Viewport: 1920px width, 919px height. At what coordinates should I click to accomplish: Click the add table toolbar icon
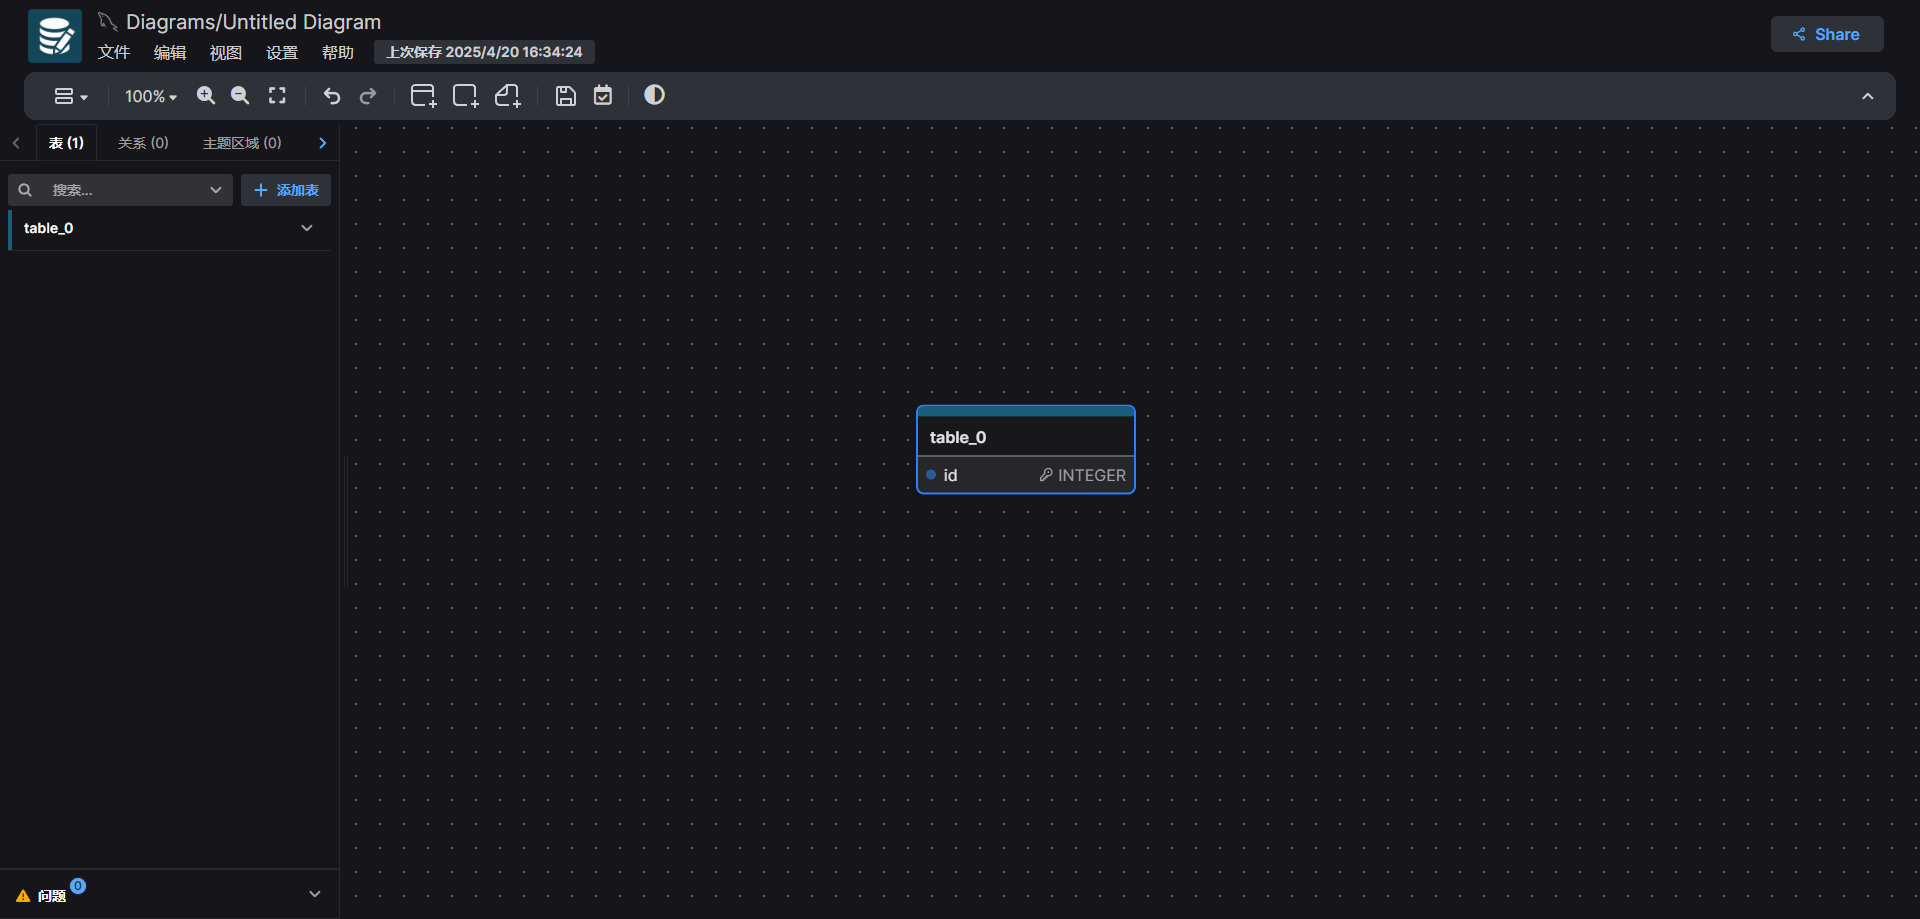click(x=423, y=96)
